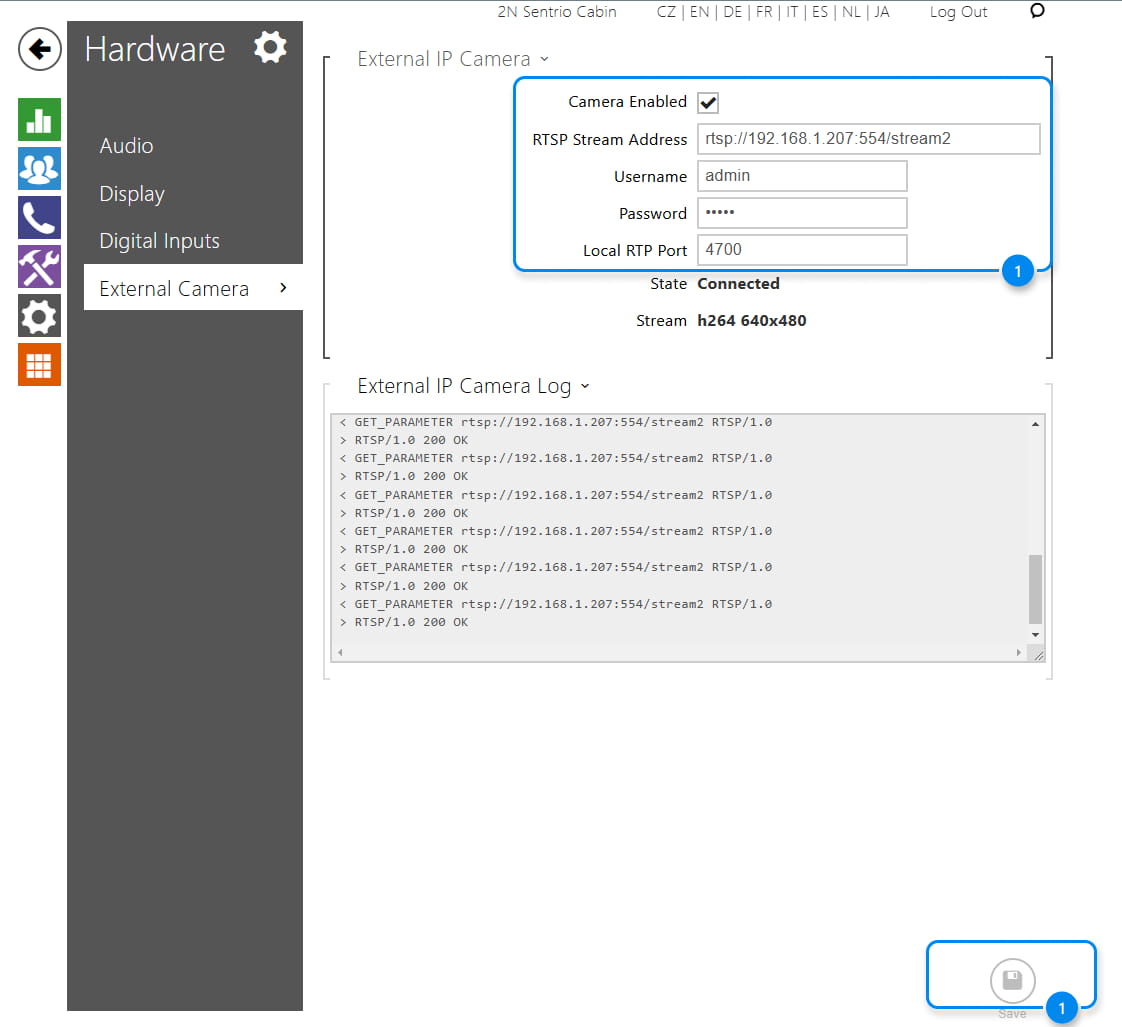Image resolution: width=1122 pixels, height=1027 pixels.
Task: Open the green Status chart icon
Action: tap(39, 120)
